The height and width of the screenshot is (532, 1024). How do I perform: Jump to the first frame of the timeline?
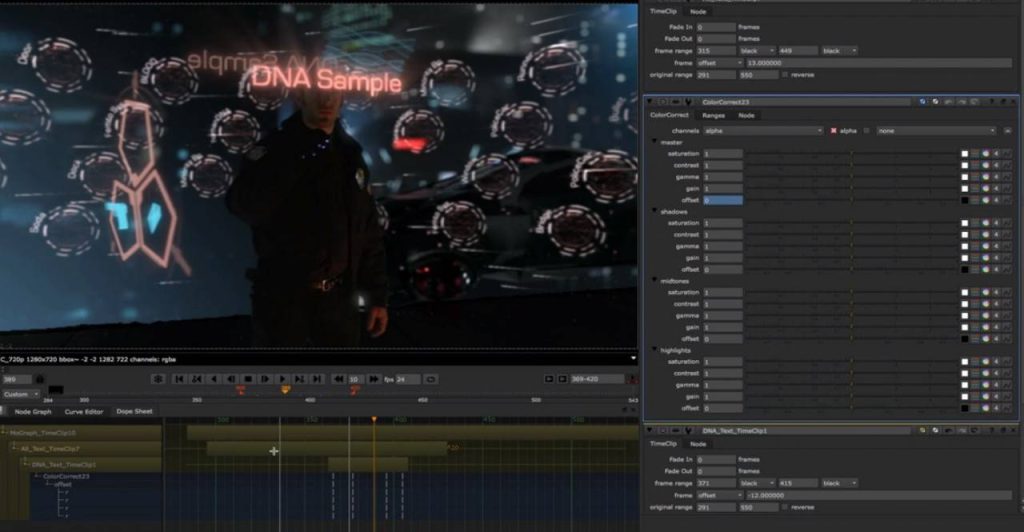click(179, 379)
